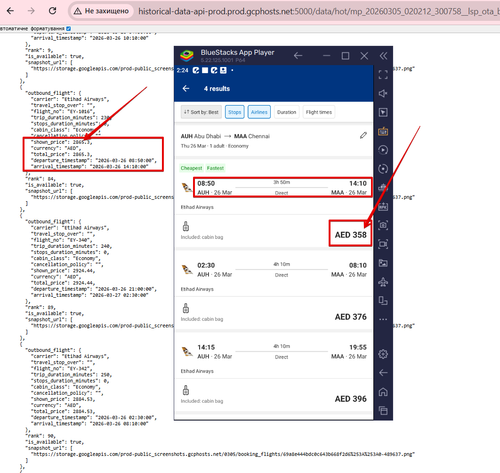
Task: Click the BlueStacks cursor lock icon
Action: pyautogui.click(x=383, y=112)
